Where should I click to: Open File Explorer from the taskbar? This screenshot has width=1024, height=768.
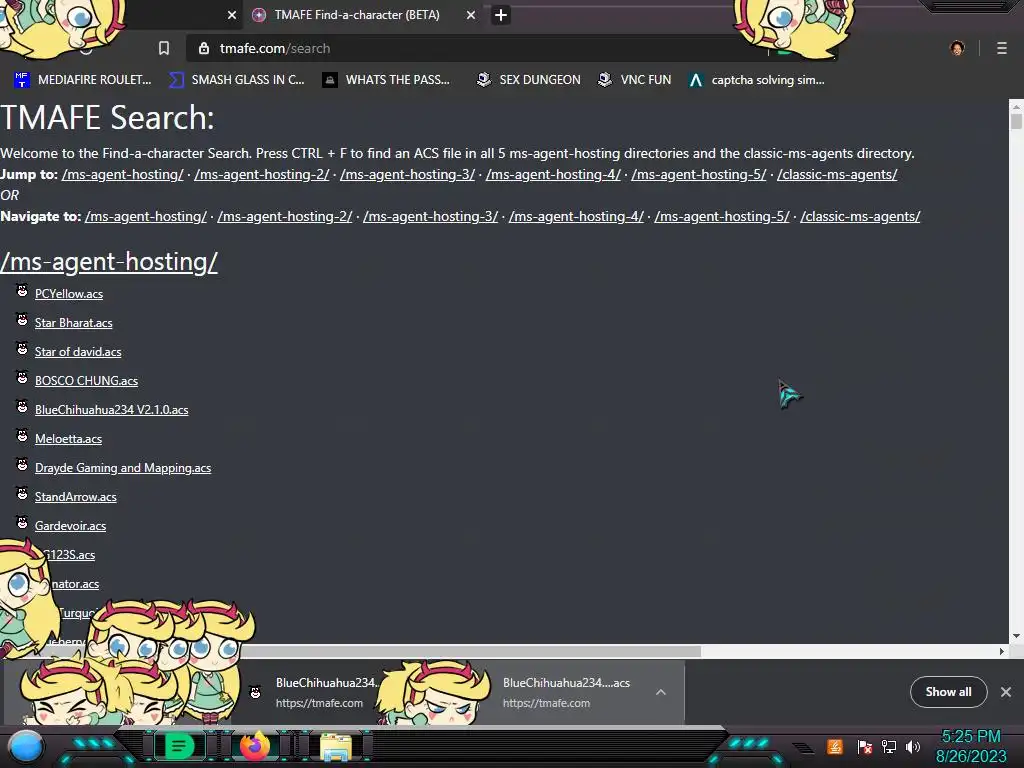click(336, 747)
